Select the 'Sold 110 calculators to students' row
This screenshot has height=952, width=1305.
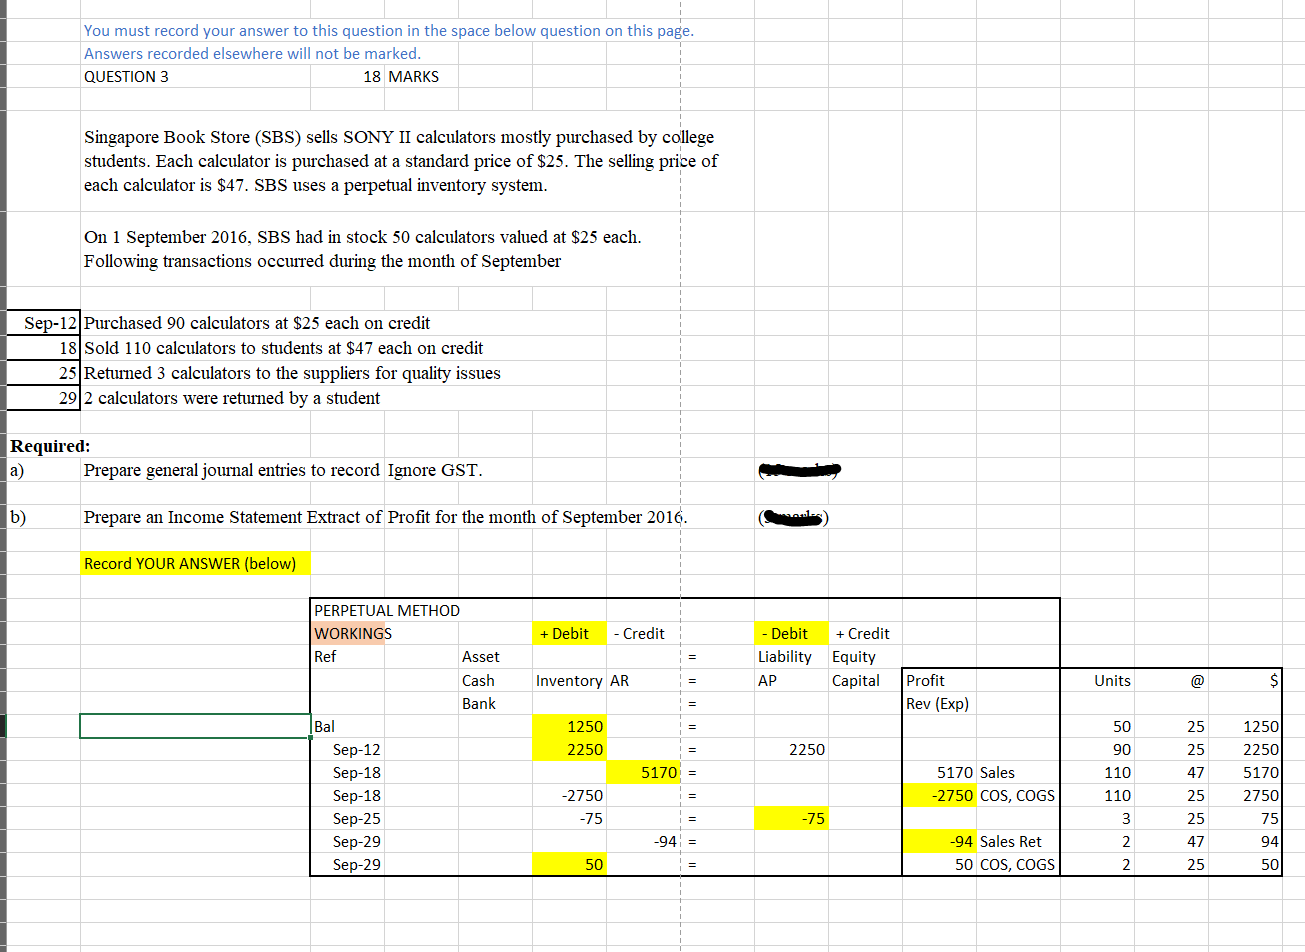pyautogui.click(x=283, y=348)
